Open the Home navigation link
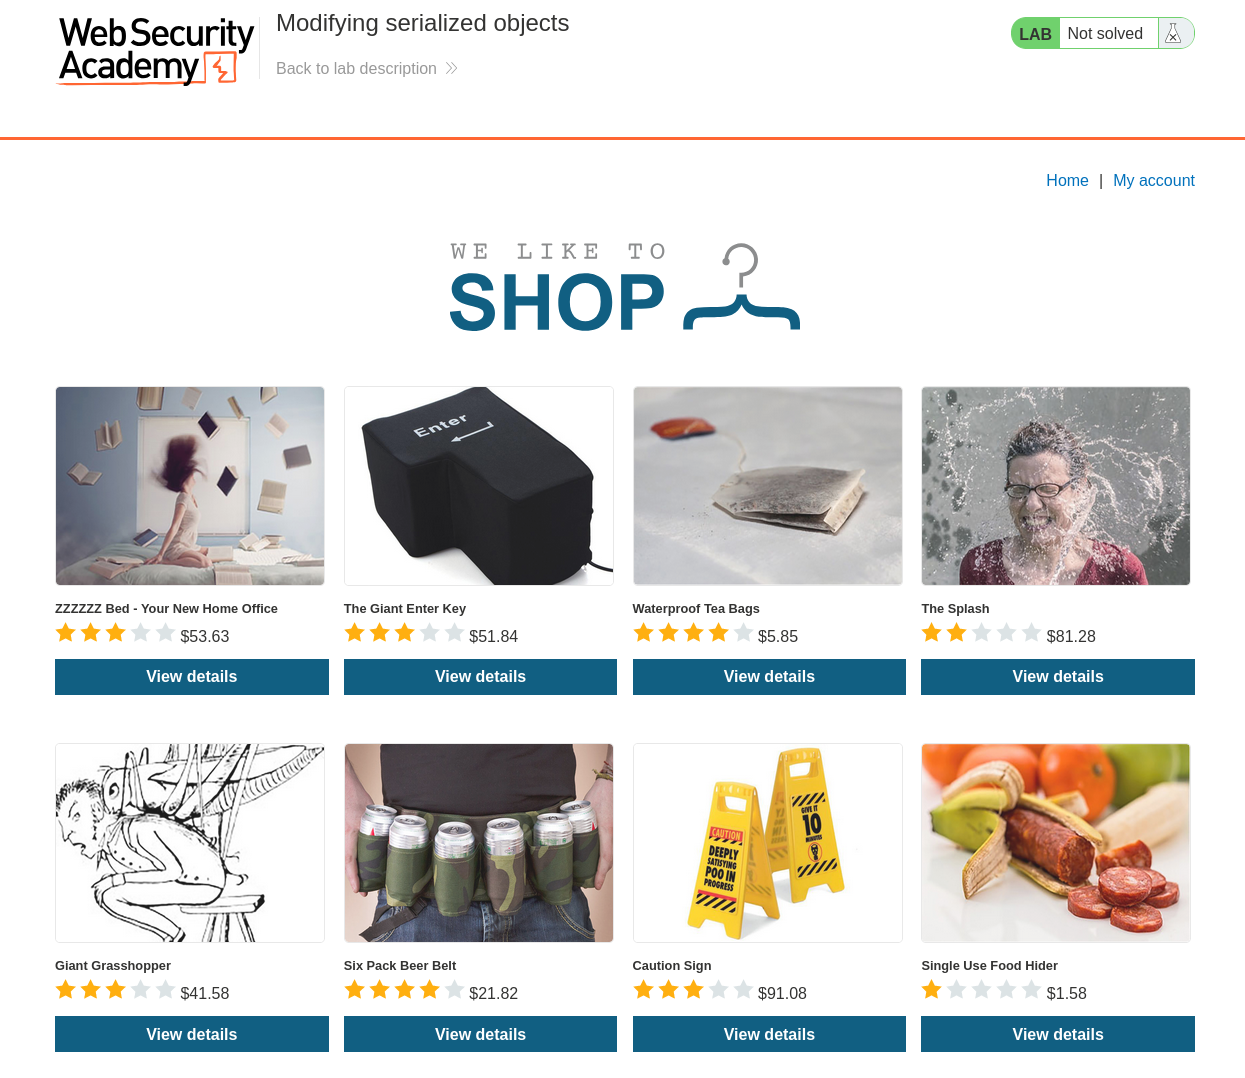 click(x=1067, y=180)
